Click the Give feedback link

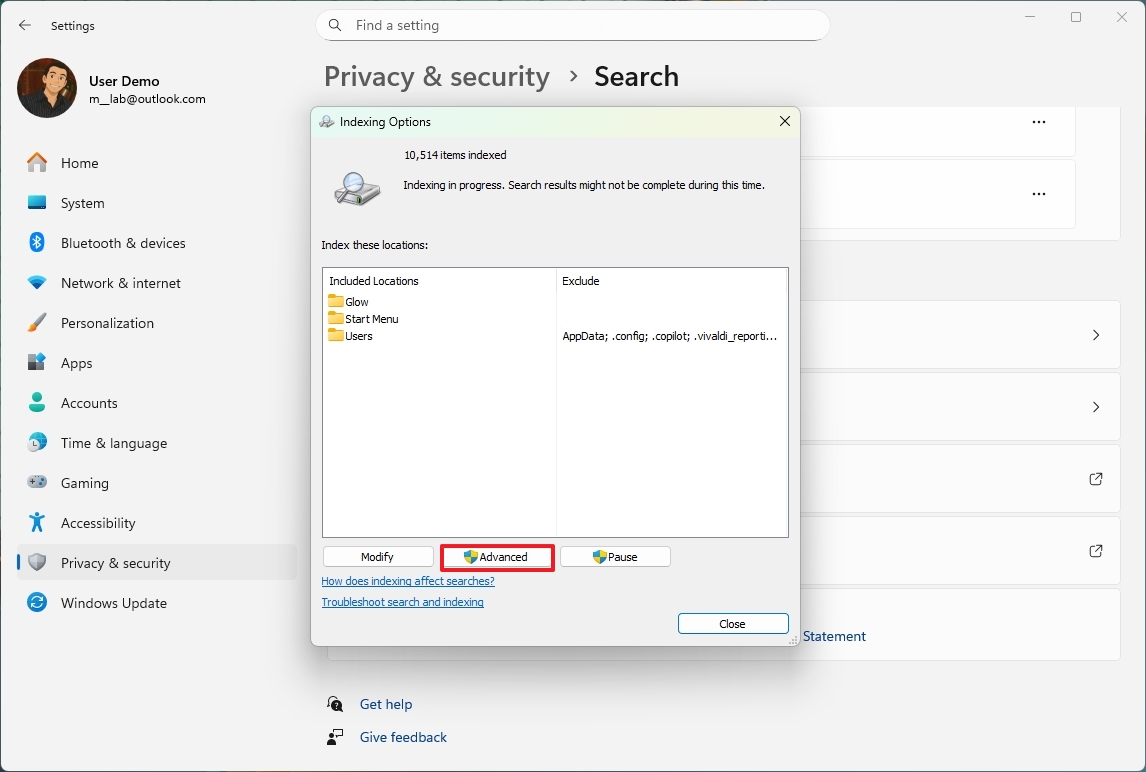[403, 737]
